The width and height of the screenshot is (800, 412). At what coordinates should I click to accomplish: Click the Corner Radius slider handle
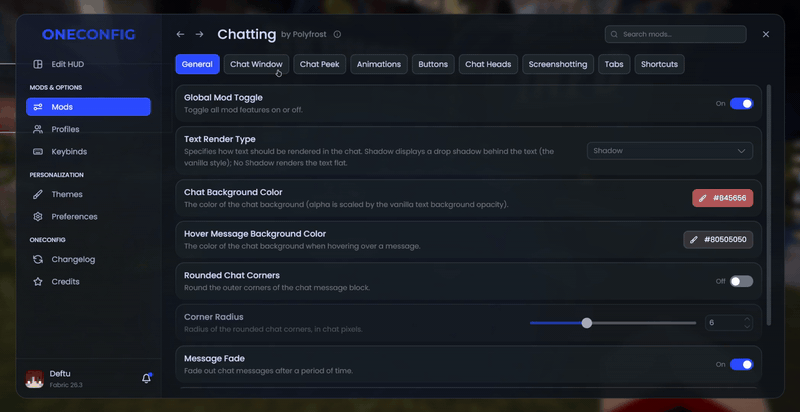tap(587, 323)
